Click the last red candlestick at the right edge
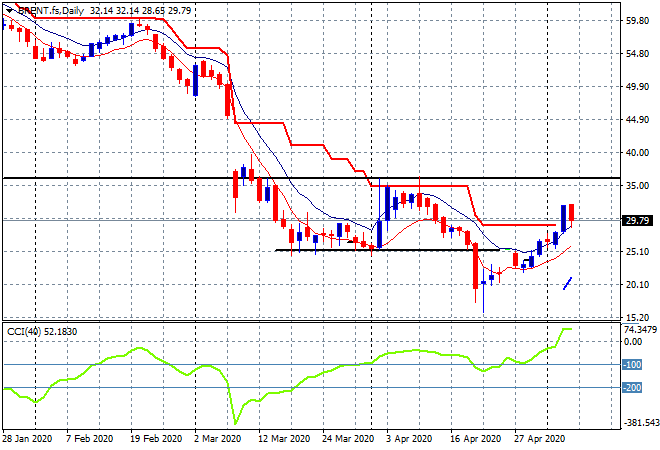This screenshot has width=660, height=450. click(x=571, y=213)
